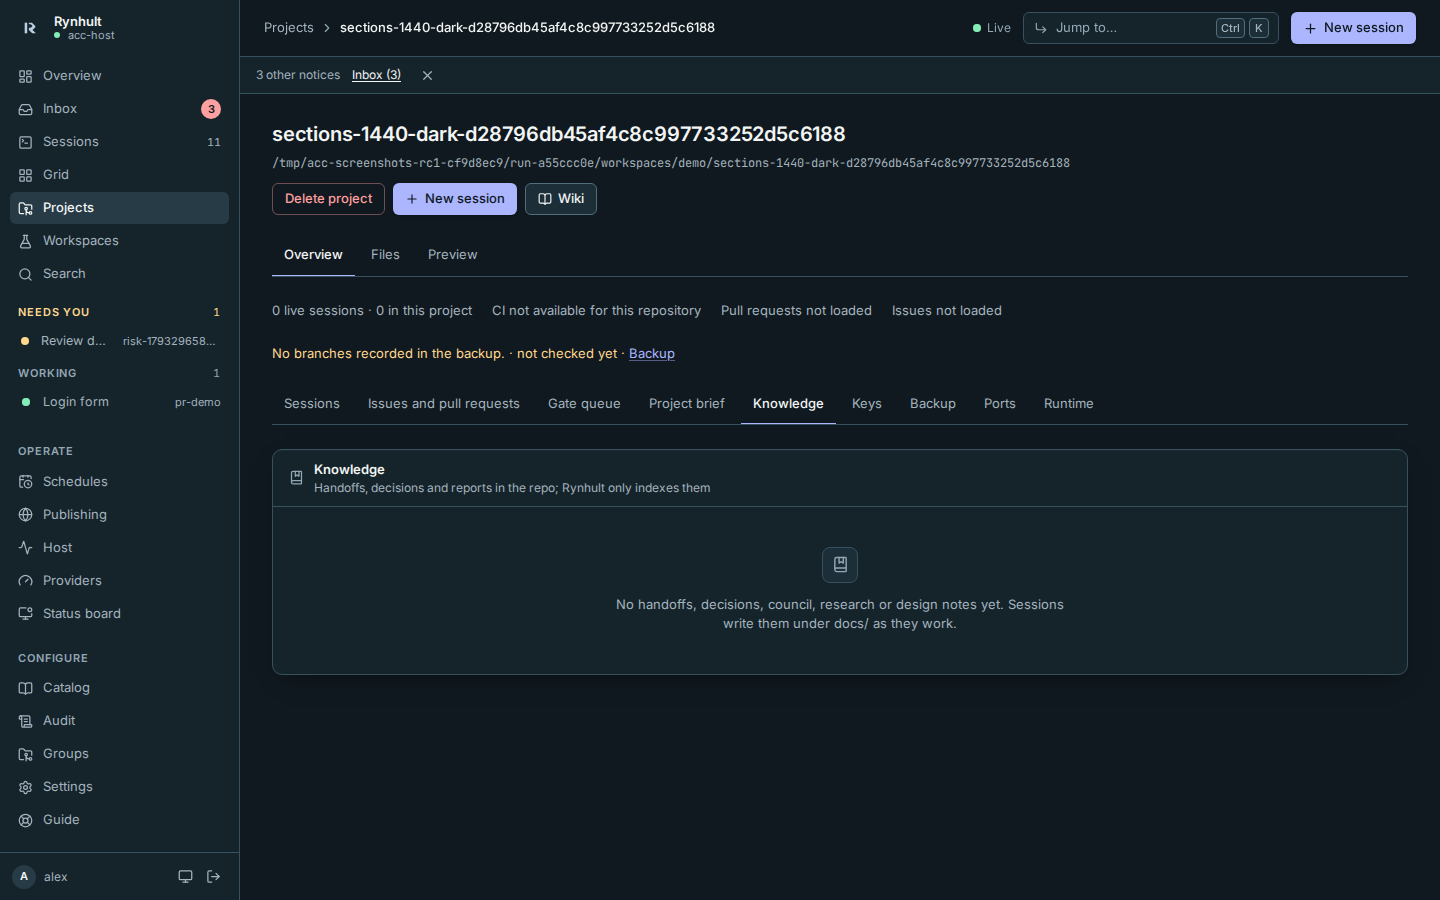The height and width of the screenshot is (900, 1440).
Task: Click the Live status indicator
Action: click(x=992, y=28)
